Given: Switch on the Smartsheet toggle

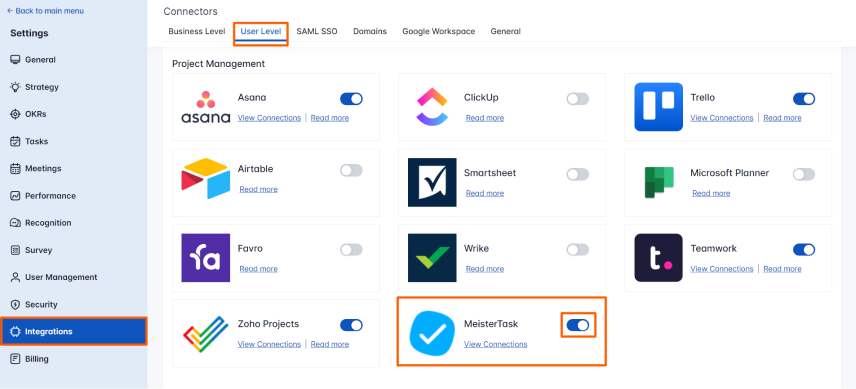Looking at the screenshot, I should pyautogui.click(x=578, y=174).
